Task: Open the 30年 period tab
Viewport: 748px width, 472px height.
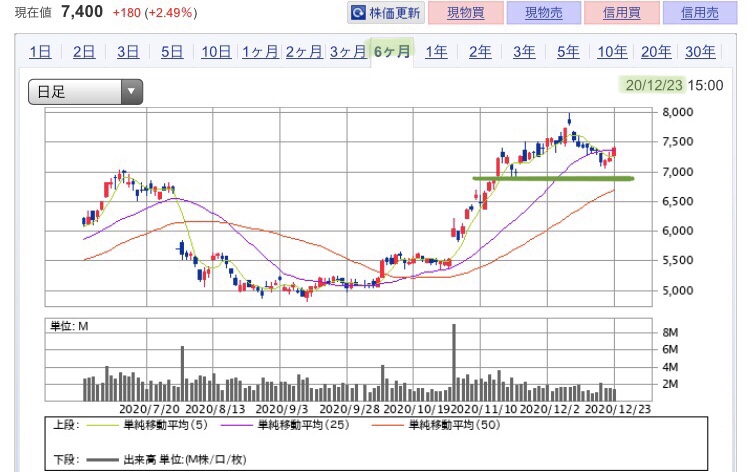Action: pyautogui.click(x=700, y=52)
